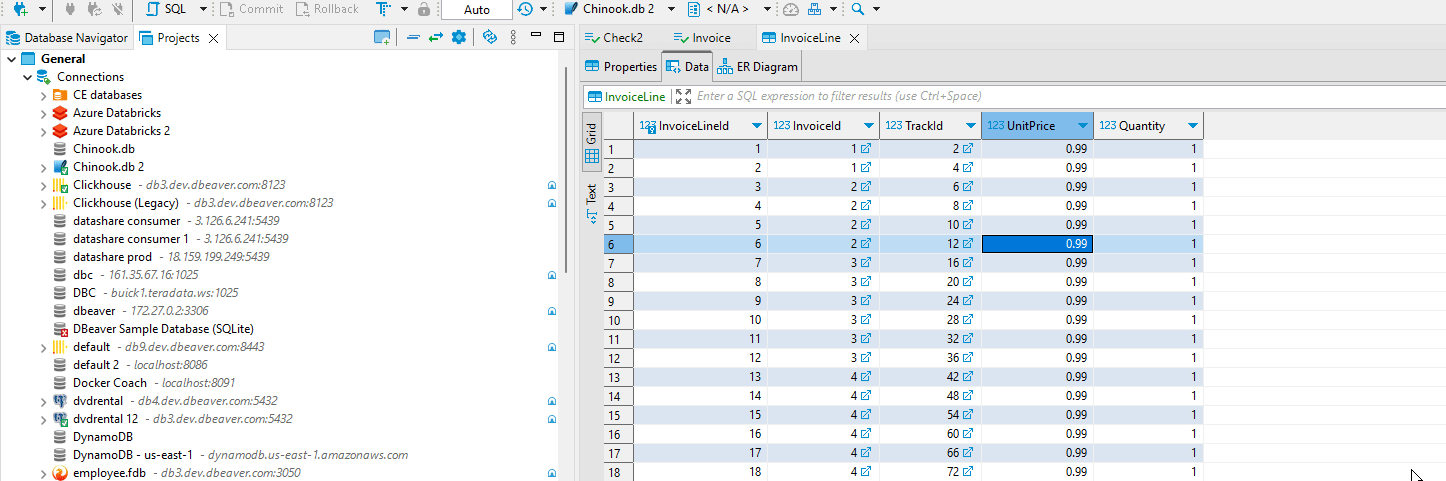Switch to the Properties sub-tab
1446x481 pixels.
click(621, 67)
